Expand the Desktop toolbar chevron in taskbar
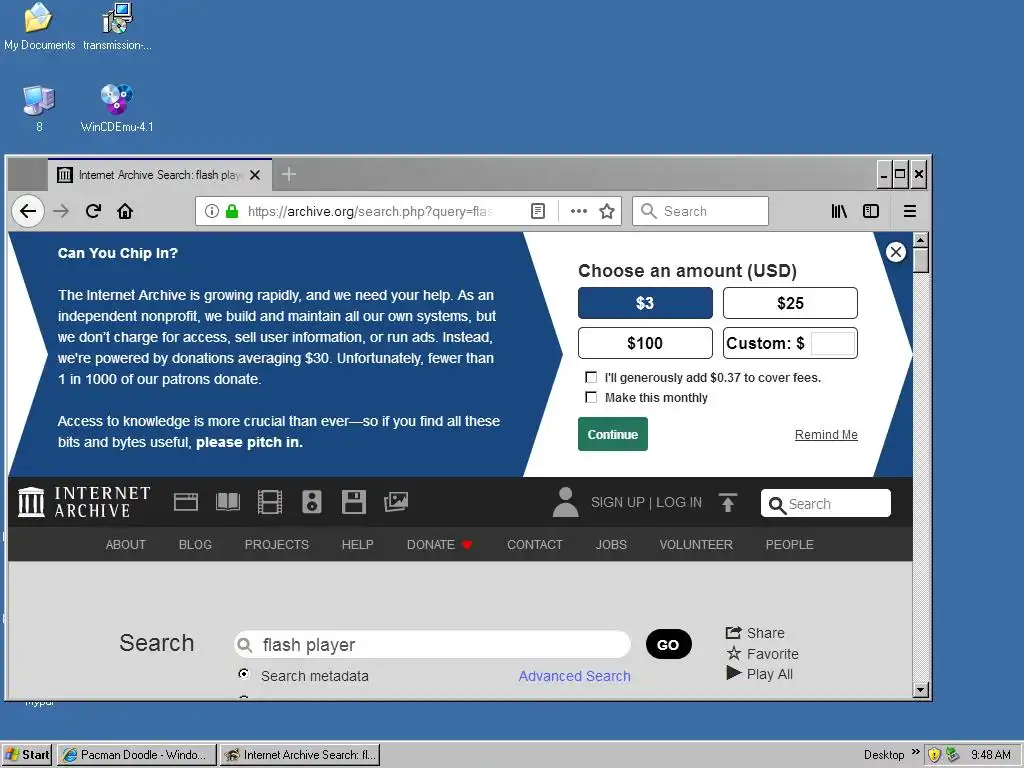1024x768 pixels. [916, 752]
